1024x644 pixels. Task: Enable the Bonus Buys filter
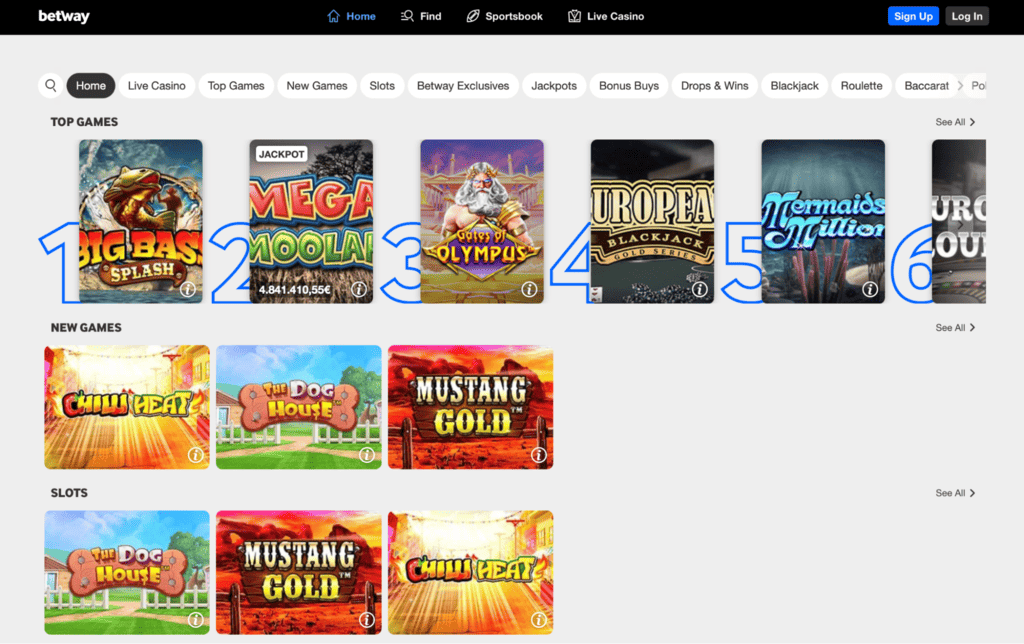point(629,85)
